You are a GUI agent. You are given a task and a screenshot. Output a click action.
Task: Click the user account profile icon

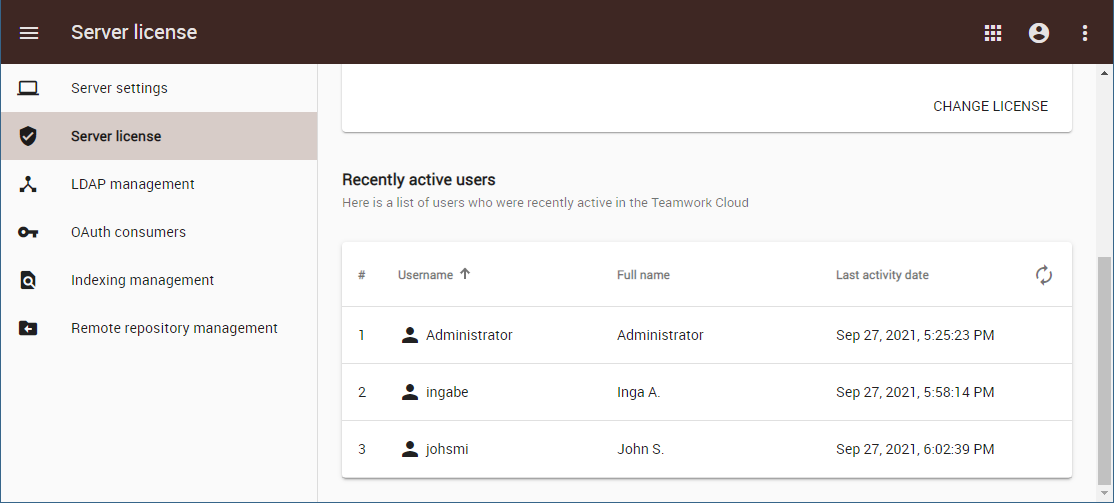tap(1039, 33)
